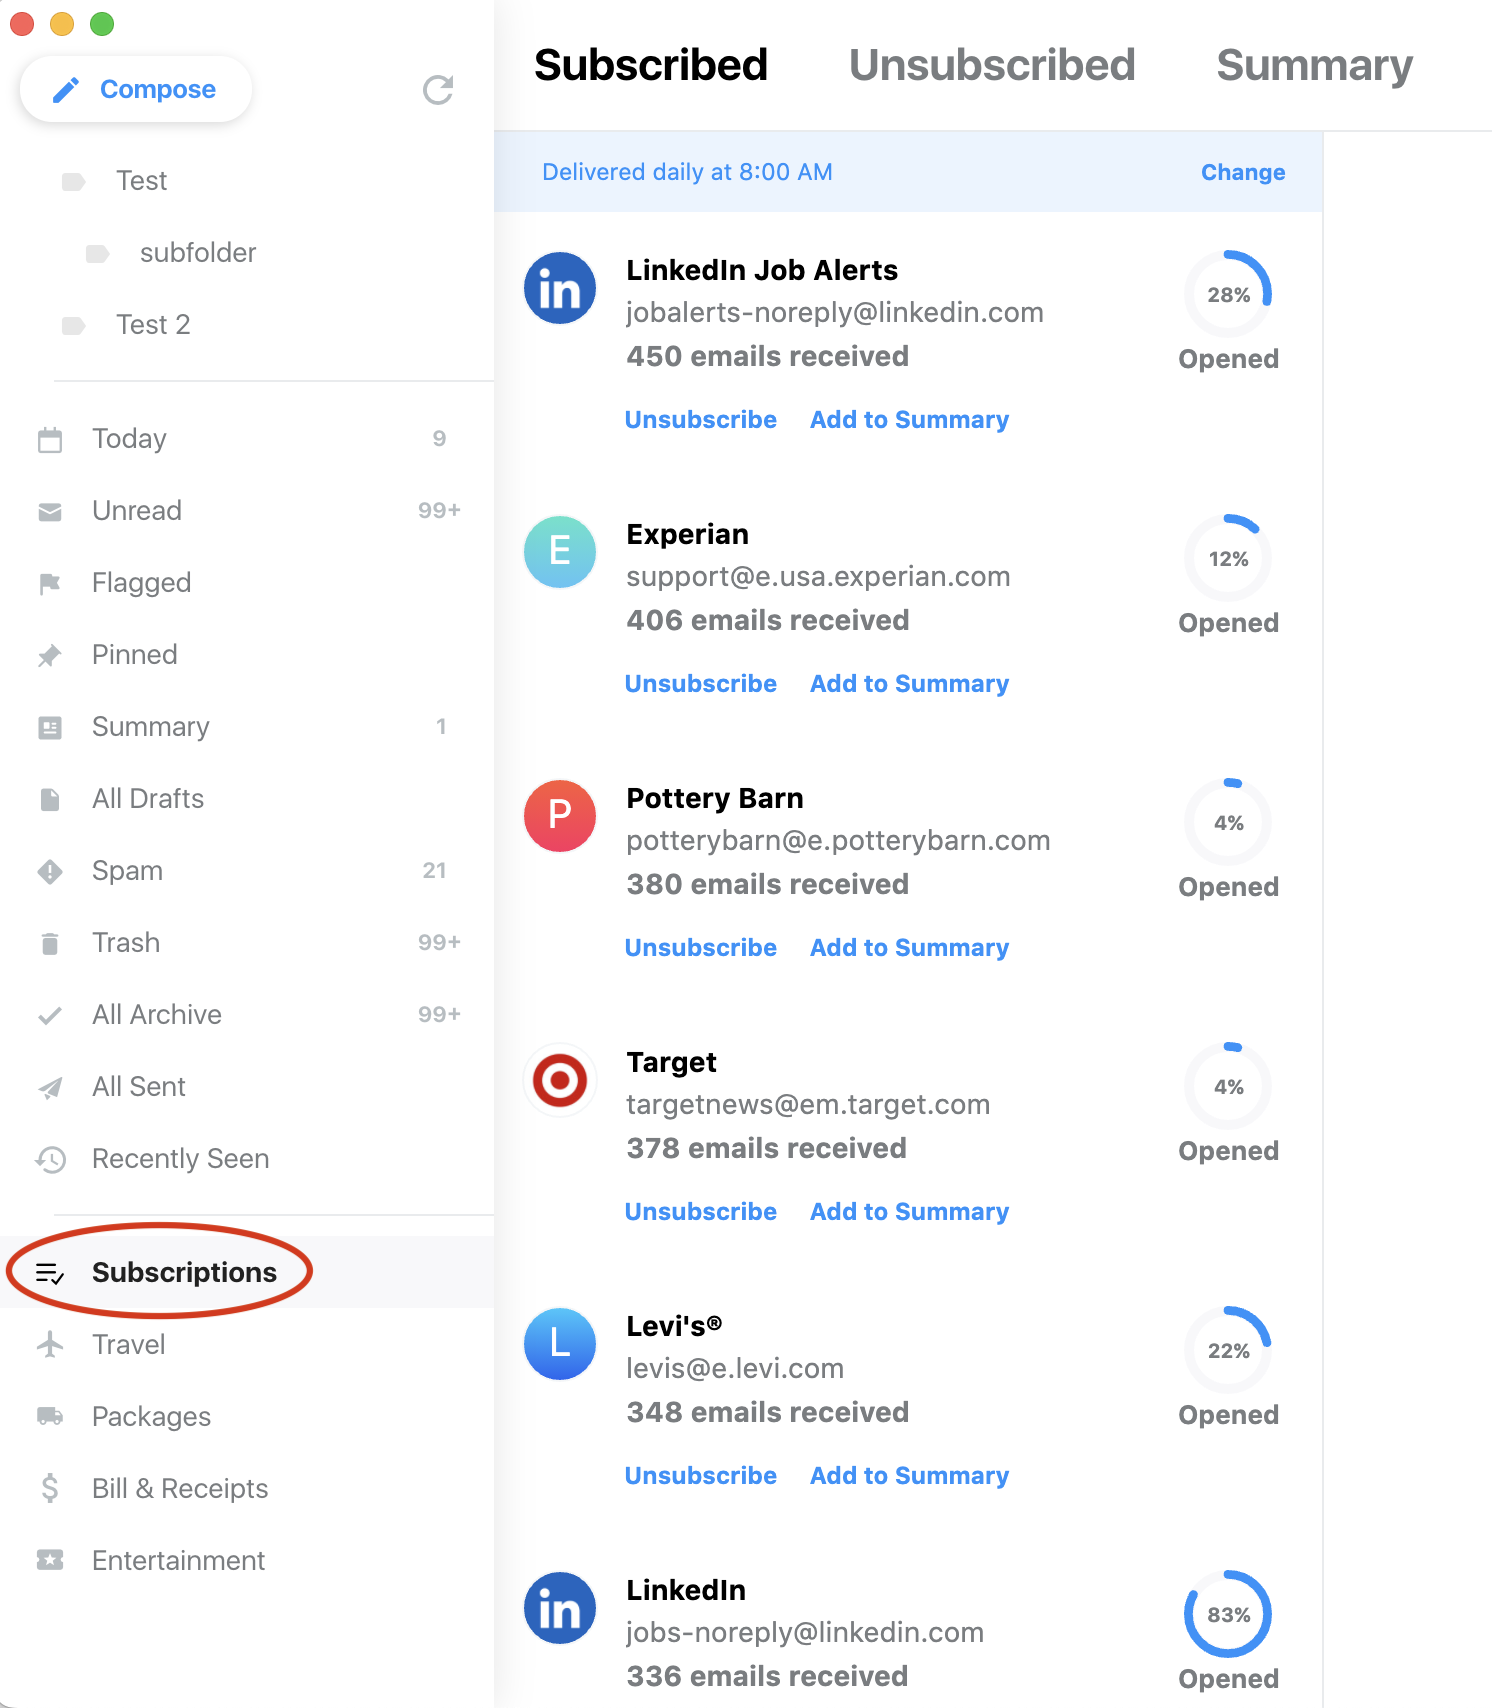This screenshot has height=1708, width=1492.
Task: Click the Recently Seen clock icon
Action: pos(50,1160)
